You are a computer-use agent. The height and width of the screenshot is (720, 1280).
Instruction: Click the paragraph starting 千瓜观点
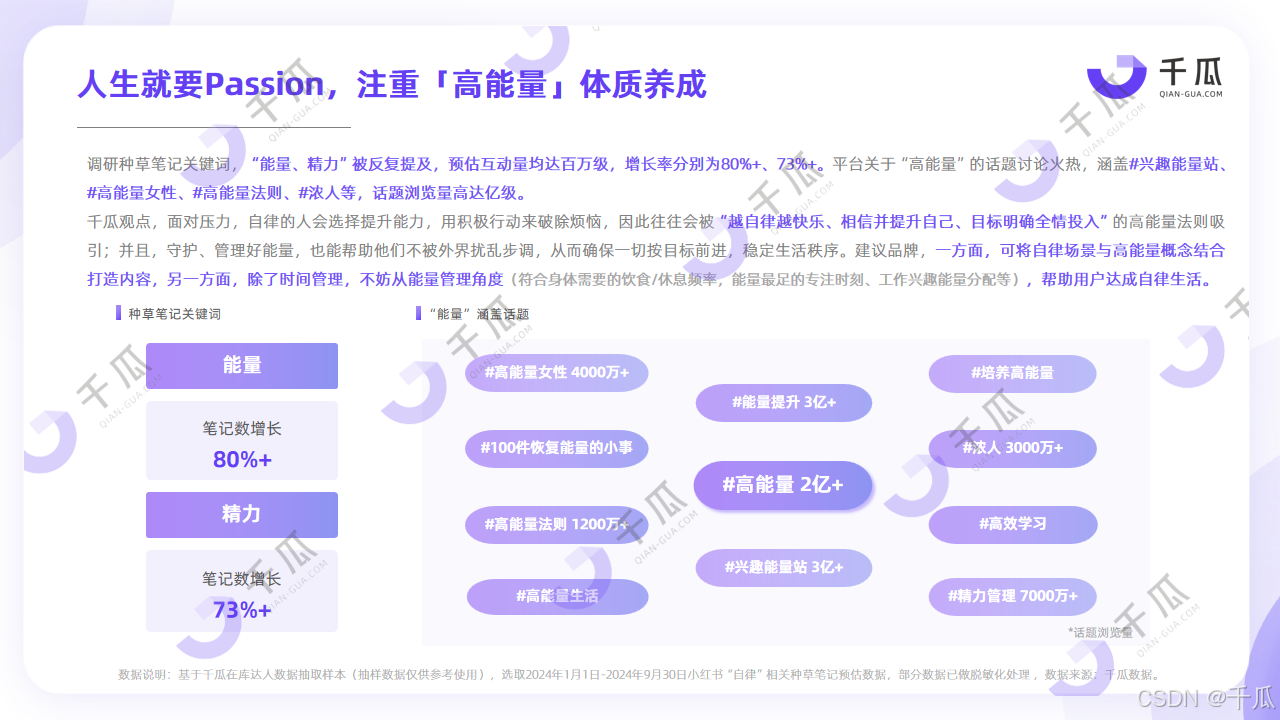pyautogui.click(x=657, y=250)
